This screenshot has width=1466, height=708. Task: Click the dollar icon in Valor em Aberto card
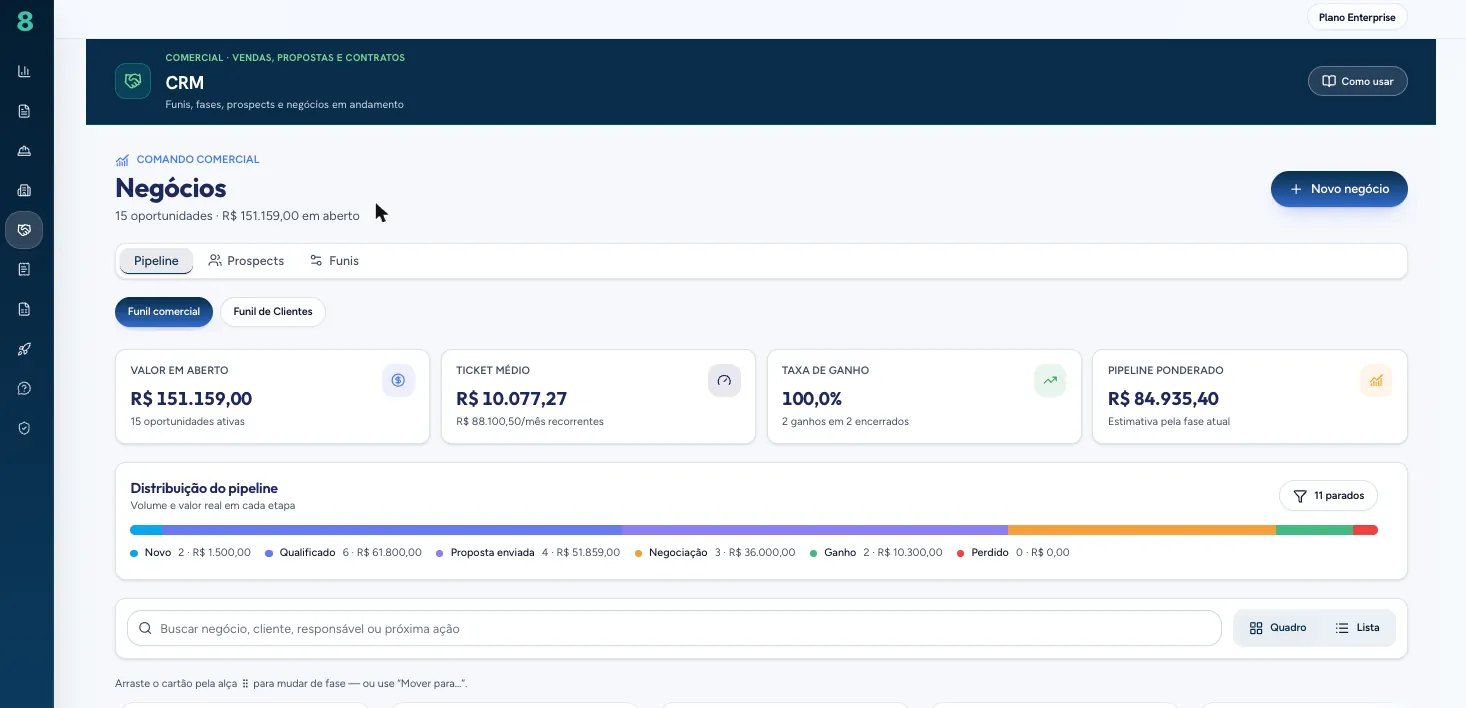(398, 380)
